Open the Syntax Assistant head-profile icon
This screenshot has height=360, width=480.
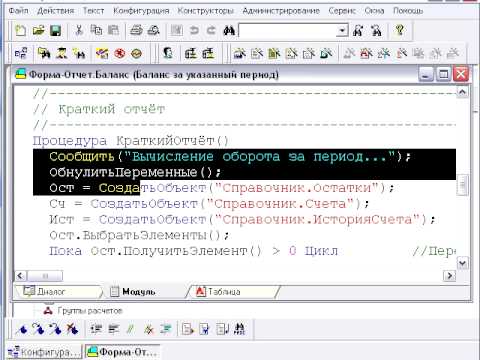(168, 53)
